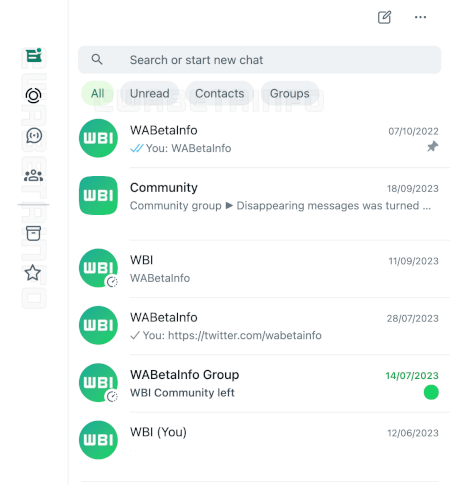Click the 'You: WABetaInfo' message preview
This screenshot has height=485, width=450.
pyautogui.click(x=189, y=148)
